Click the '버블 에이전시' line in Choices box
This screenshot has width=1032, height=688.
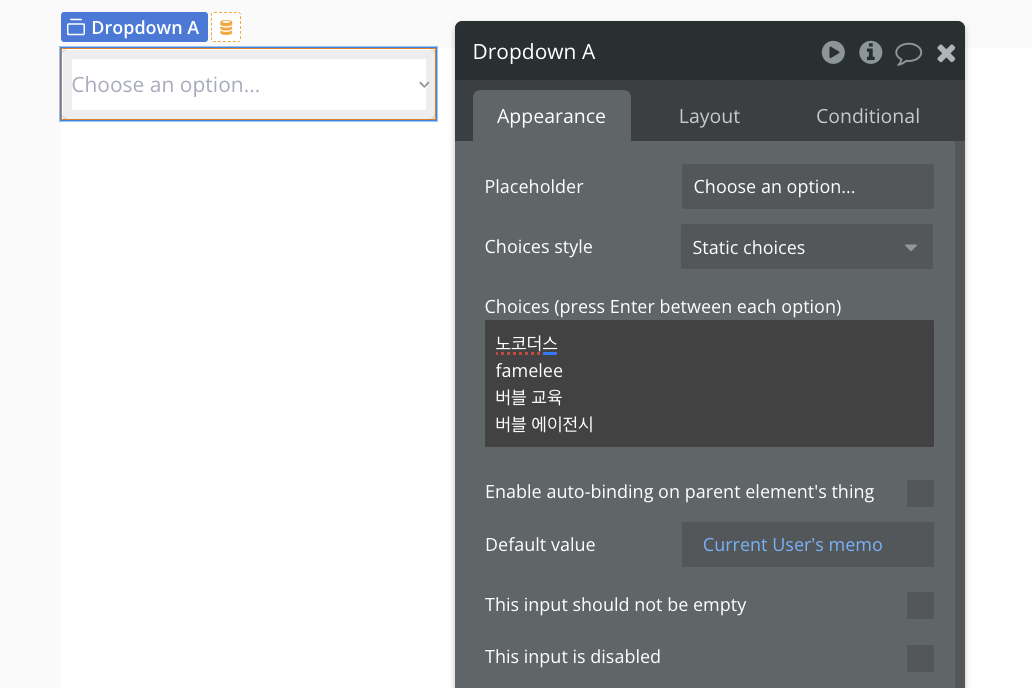click(544, 424)
